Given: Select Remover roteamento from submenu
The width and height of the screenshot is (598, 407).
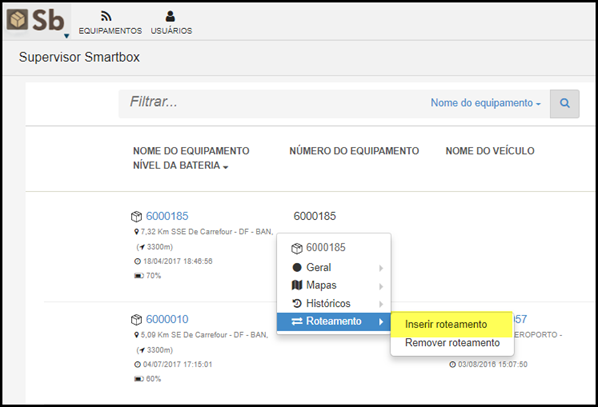Looking at the screenshot, I should 452,343.
